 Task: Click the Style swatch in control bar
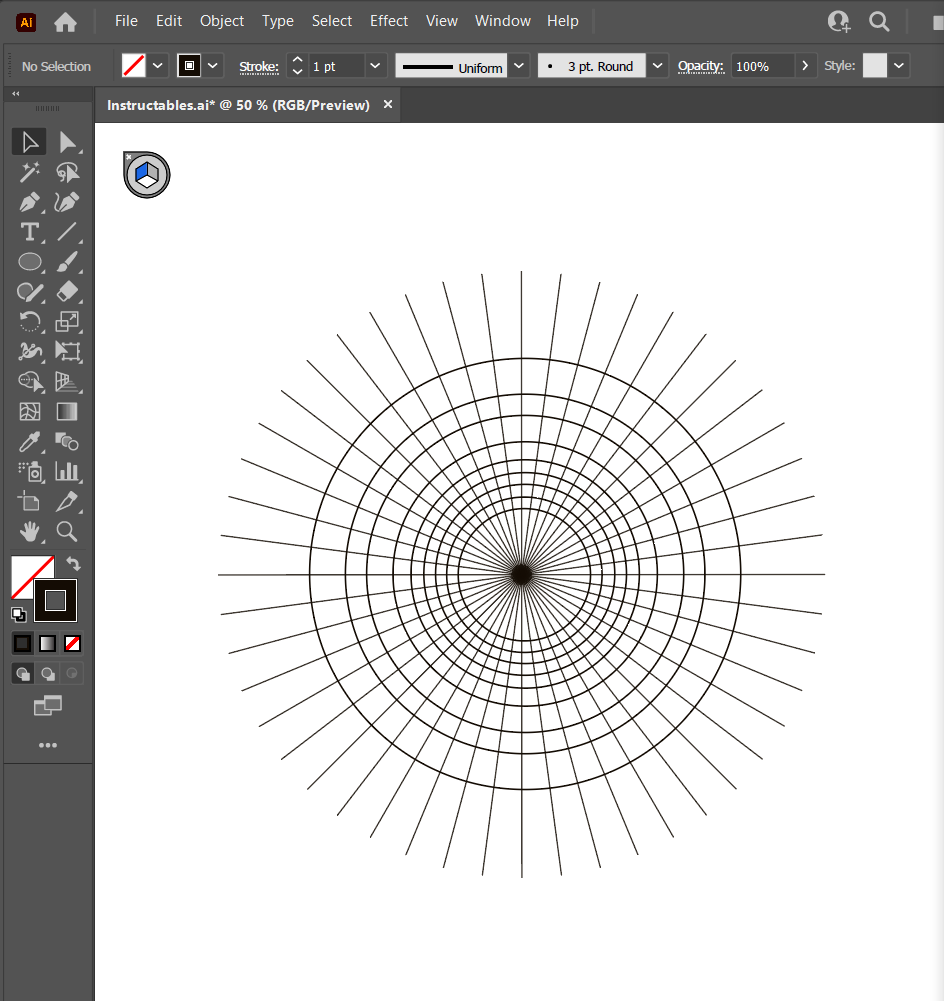pyautogui.click(x=875, y=66)
